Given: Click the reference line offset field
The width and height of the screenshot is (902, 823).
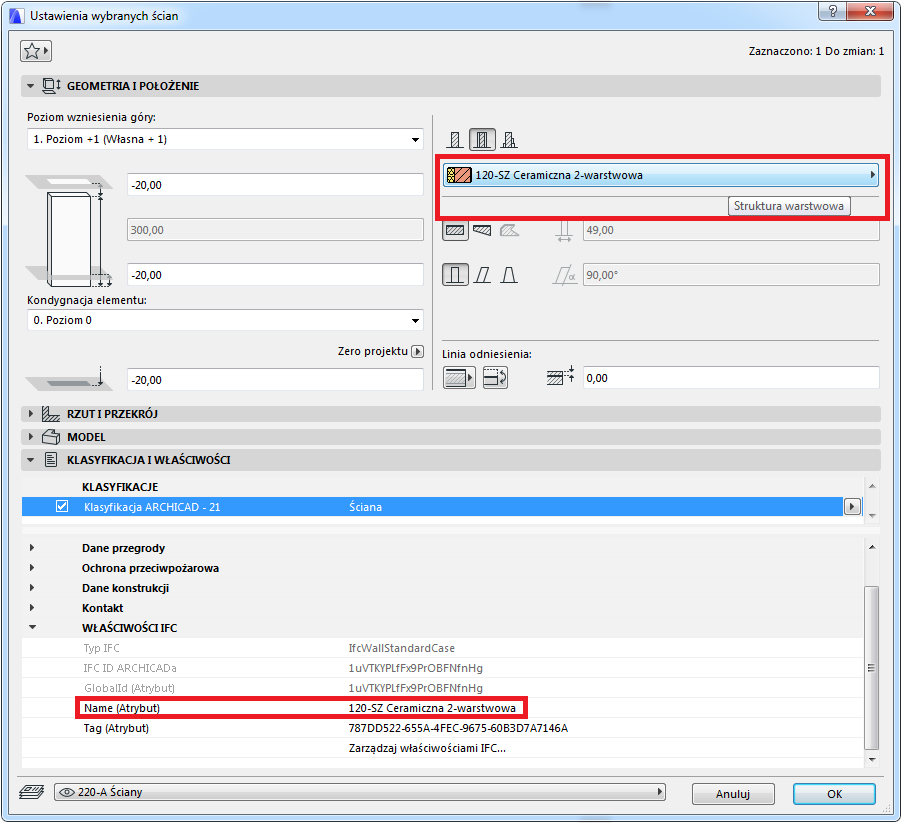Looking at the screenshot, I should pos(730,377).
